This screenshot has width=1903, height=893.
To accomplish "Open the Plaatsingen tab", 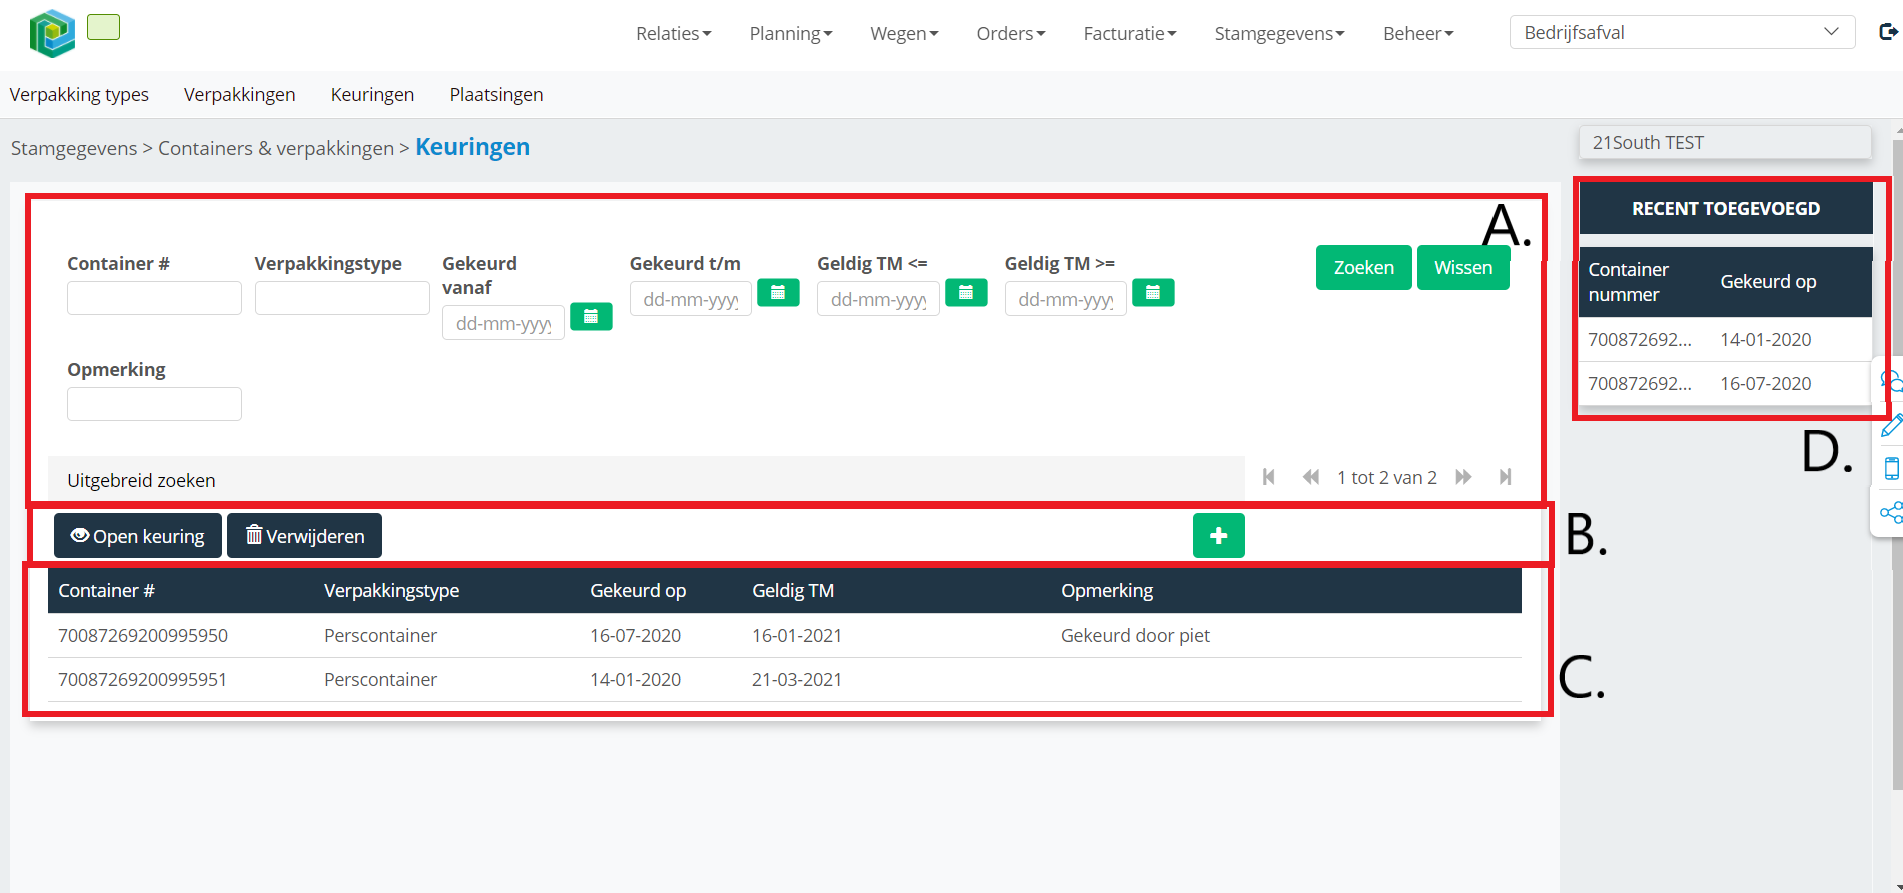I will (x=496, y=94).
